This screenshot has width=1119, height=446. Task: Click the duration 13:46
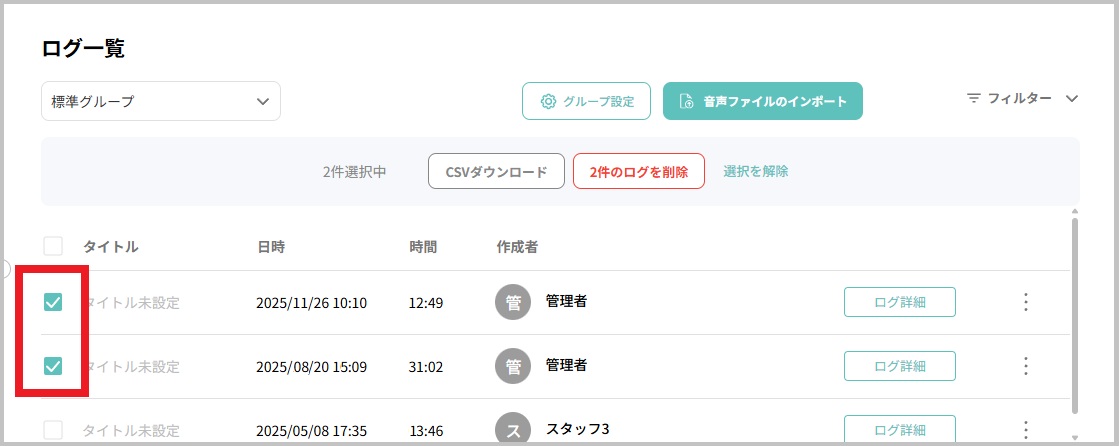point(426,431)
